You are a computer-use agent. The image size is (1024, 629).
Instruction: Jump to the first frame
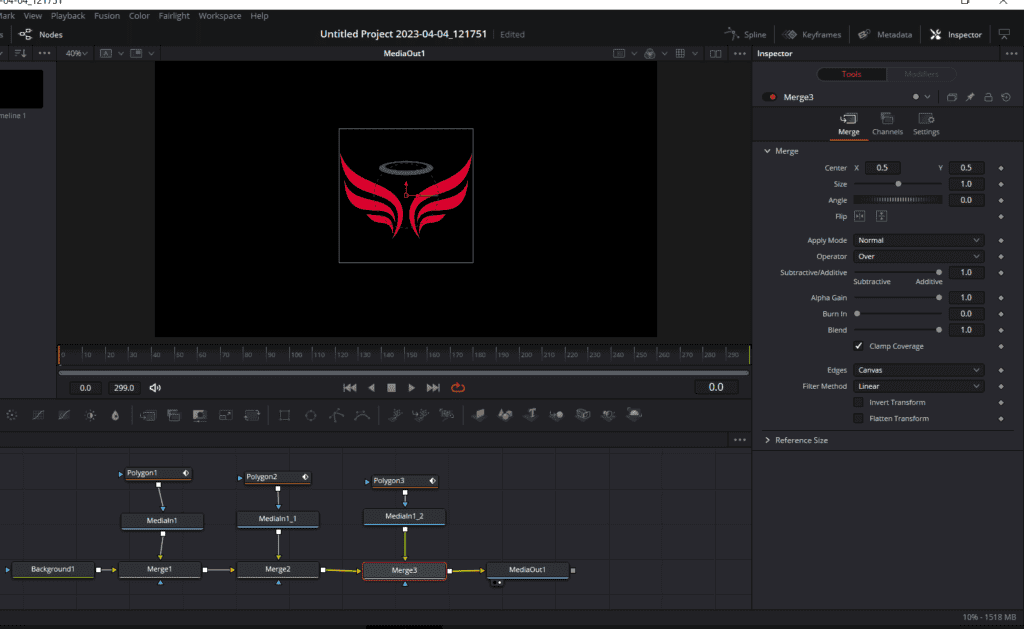coord(350,388)
